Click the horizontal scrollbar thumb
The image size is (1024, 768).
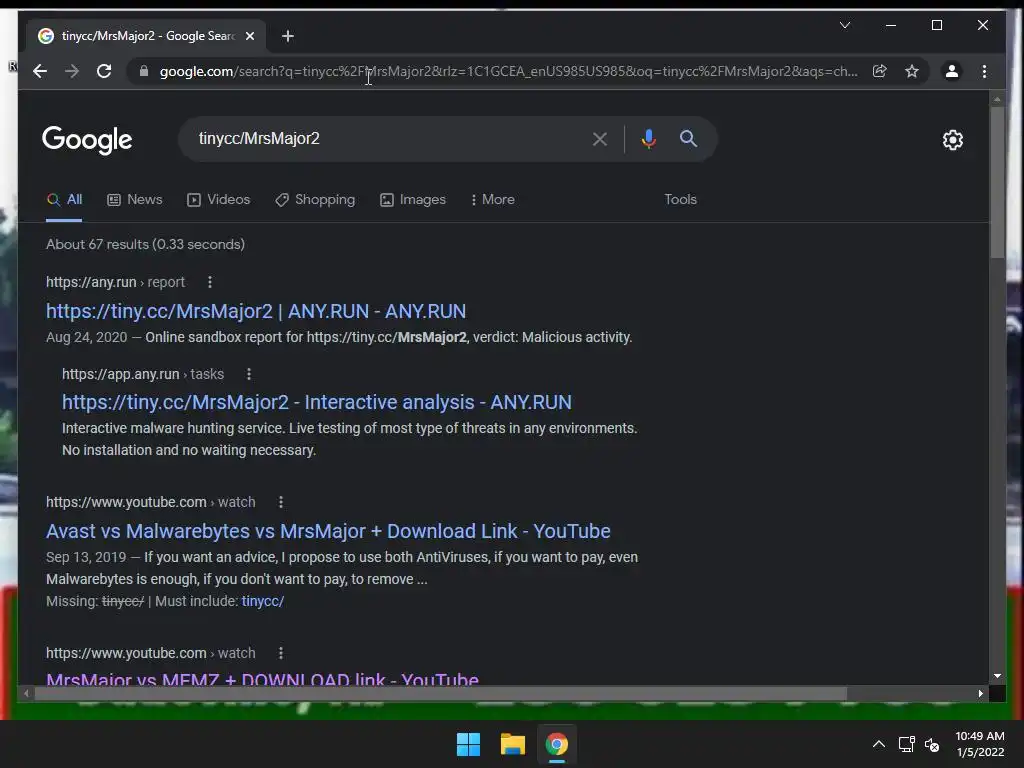pyautogui.click(x=440, y=694)
